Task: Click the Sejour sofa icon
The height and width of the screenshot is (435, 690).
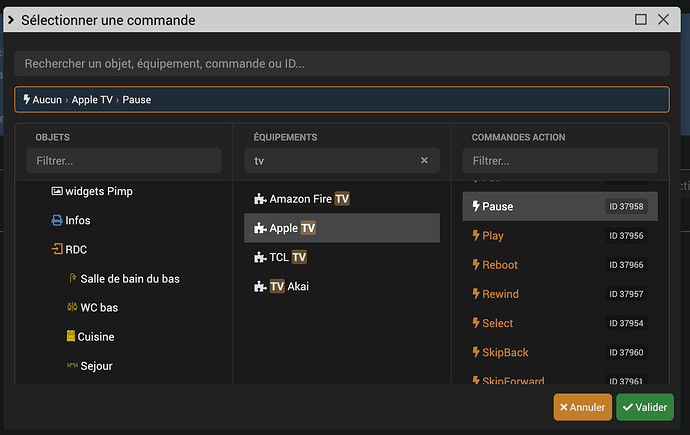Action: (x=72, y=365)
